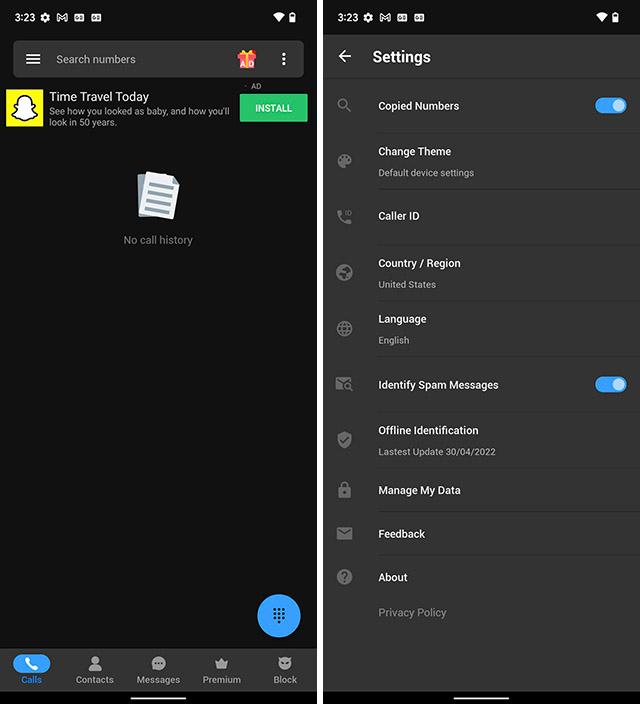Go back from Settings screen
This screenshot has width=640, height=704.
pyautogui.click(x=345, y=57)
